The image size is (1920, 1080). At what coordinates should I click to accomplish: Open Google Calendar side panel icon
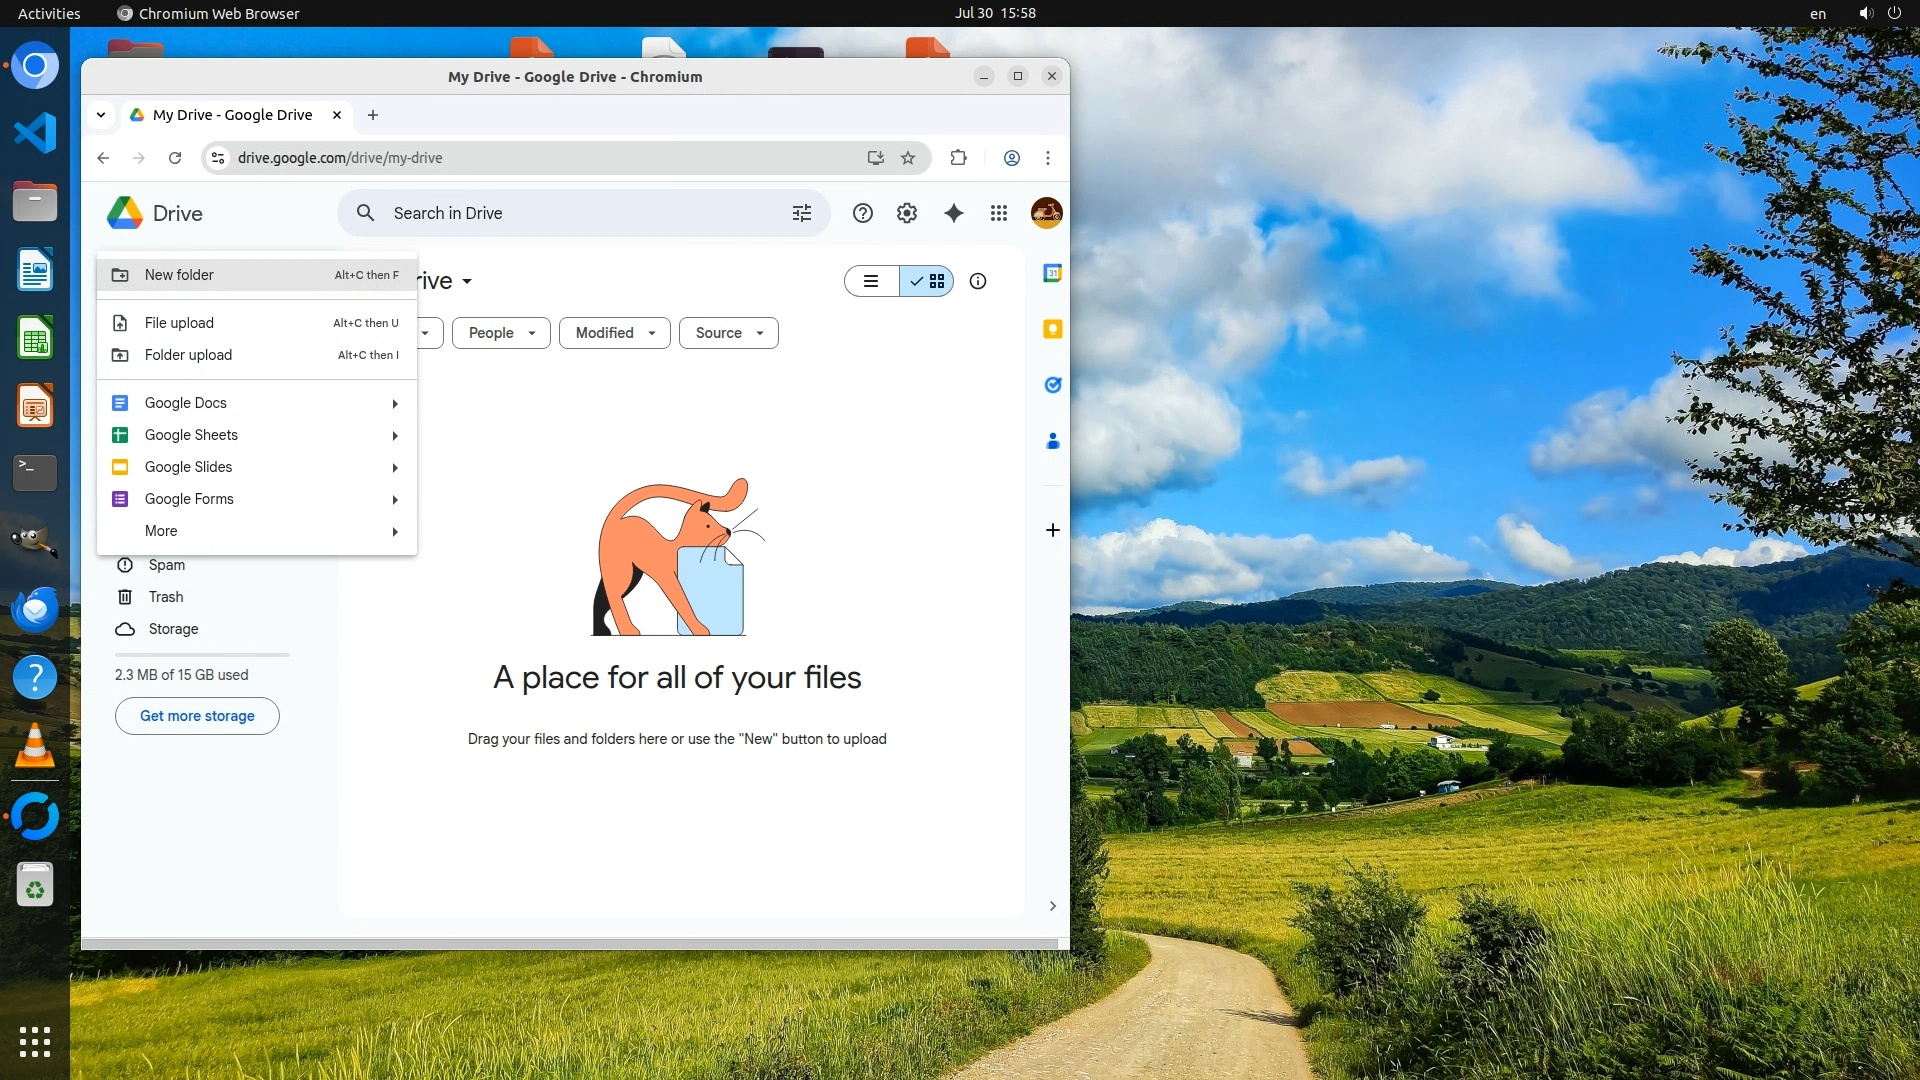click(x=1052, y=273)
